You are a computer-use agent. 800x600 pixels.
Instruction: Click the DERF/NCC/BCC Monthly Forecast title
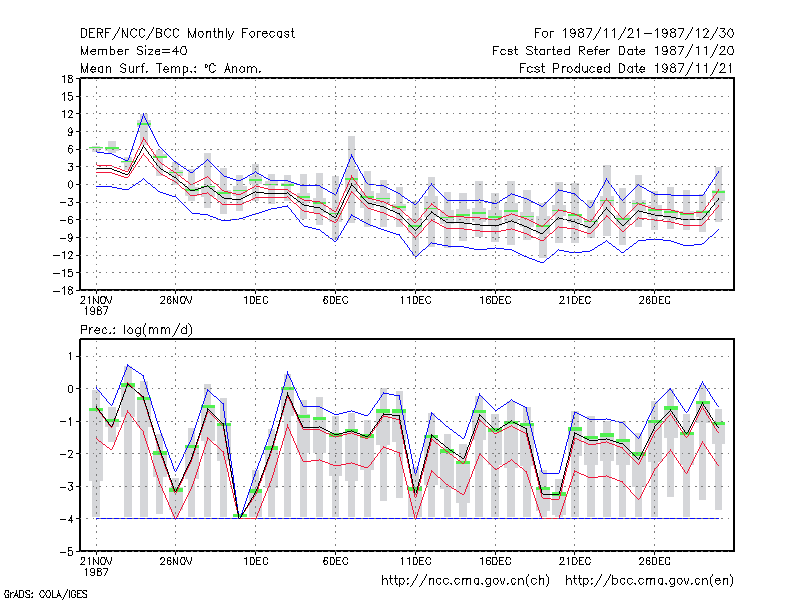coord(187,34)
